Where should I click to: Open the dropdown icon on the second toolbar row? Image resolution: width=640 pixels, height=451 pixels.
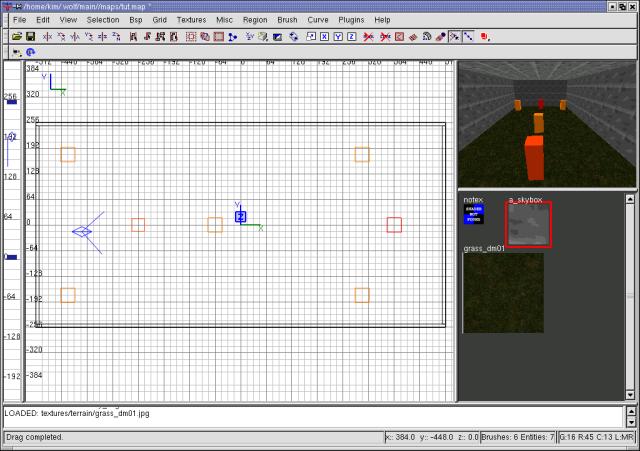17,52
